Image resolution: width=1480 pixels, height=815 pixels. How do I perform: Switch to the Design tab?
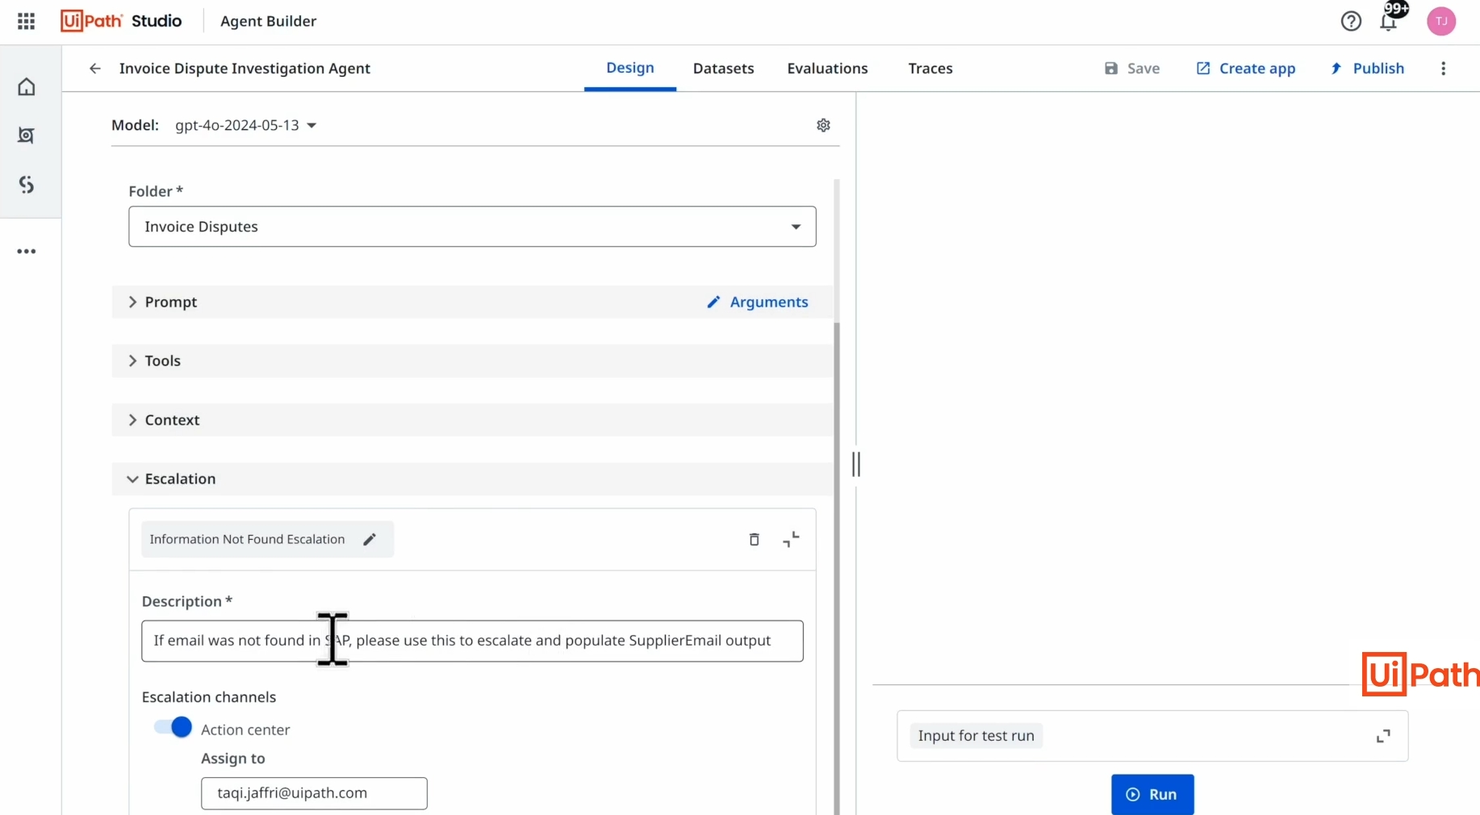point(630,68)
